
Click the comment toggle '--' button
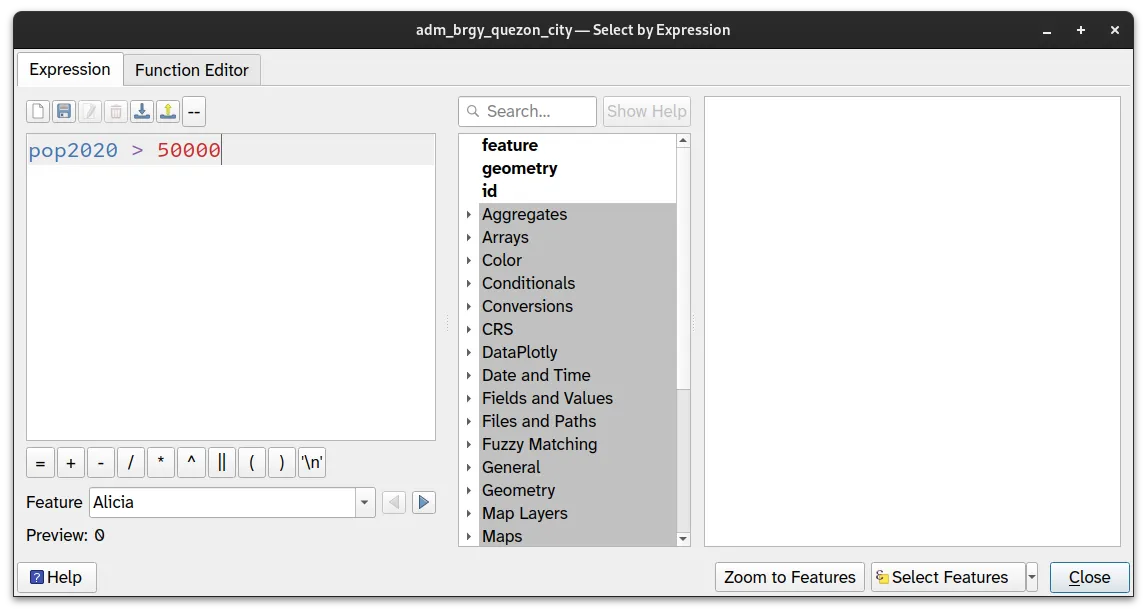[x=194, y=112]
